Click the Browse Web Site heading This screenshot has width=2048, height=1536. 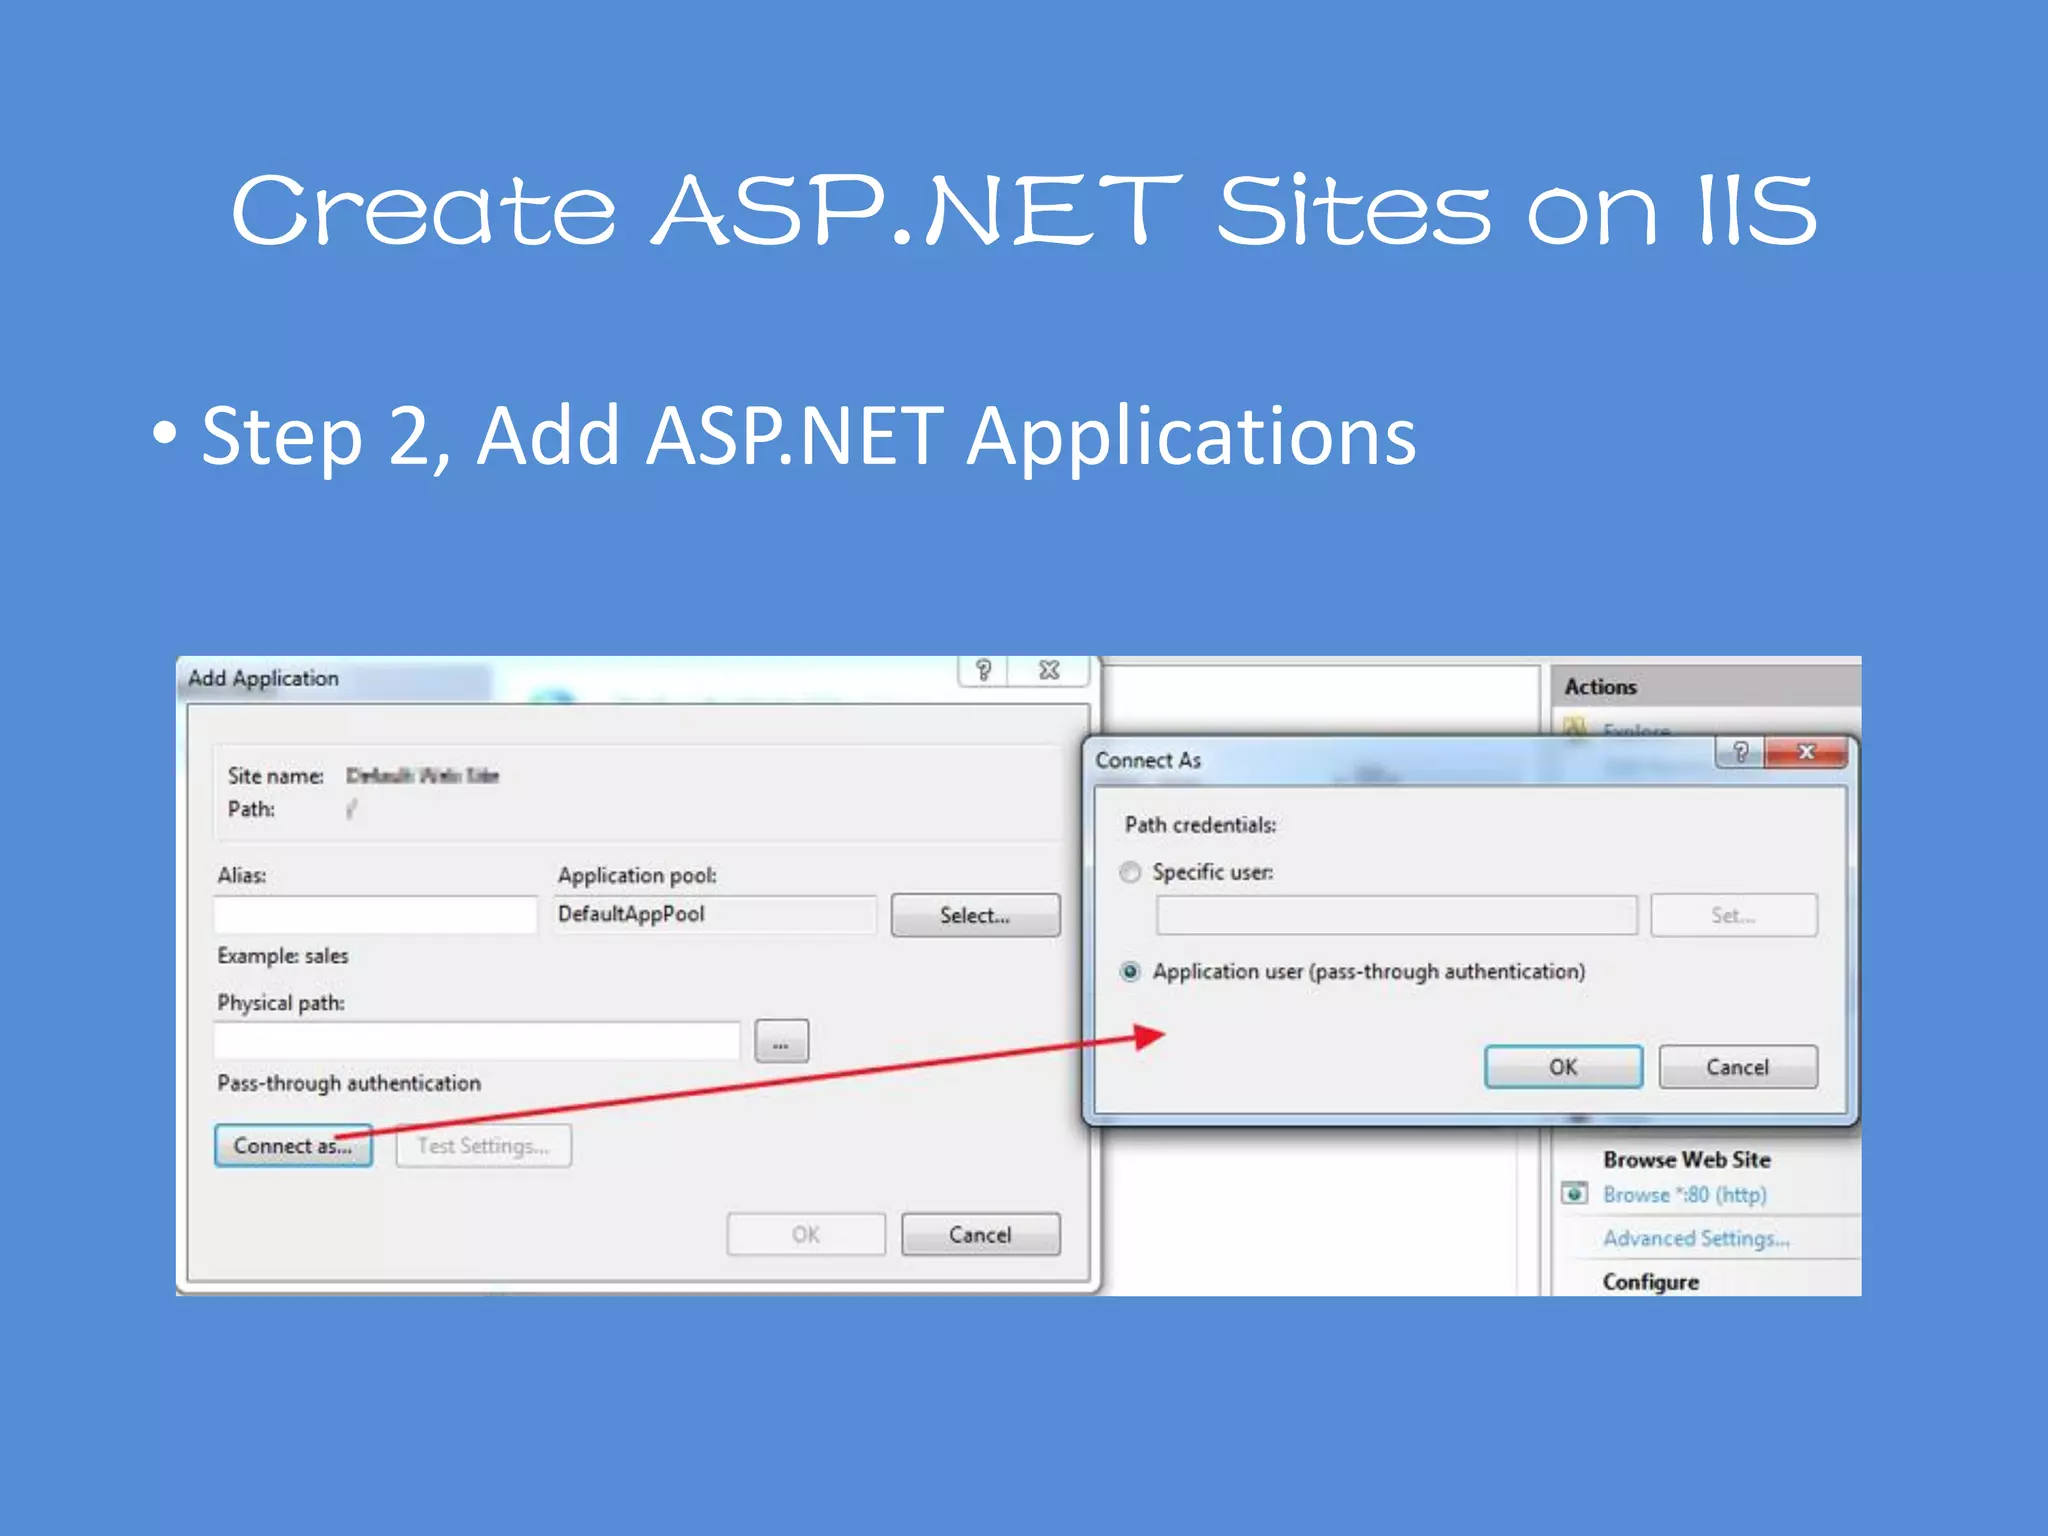coord(1687,1159)
